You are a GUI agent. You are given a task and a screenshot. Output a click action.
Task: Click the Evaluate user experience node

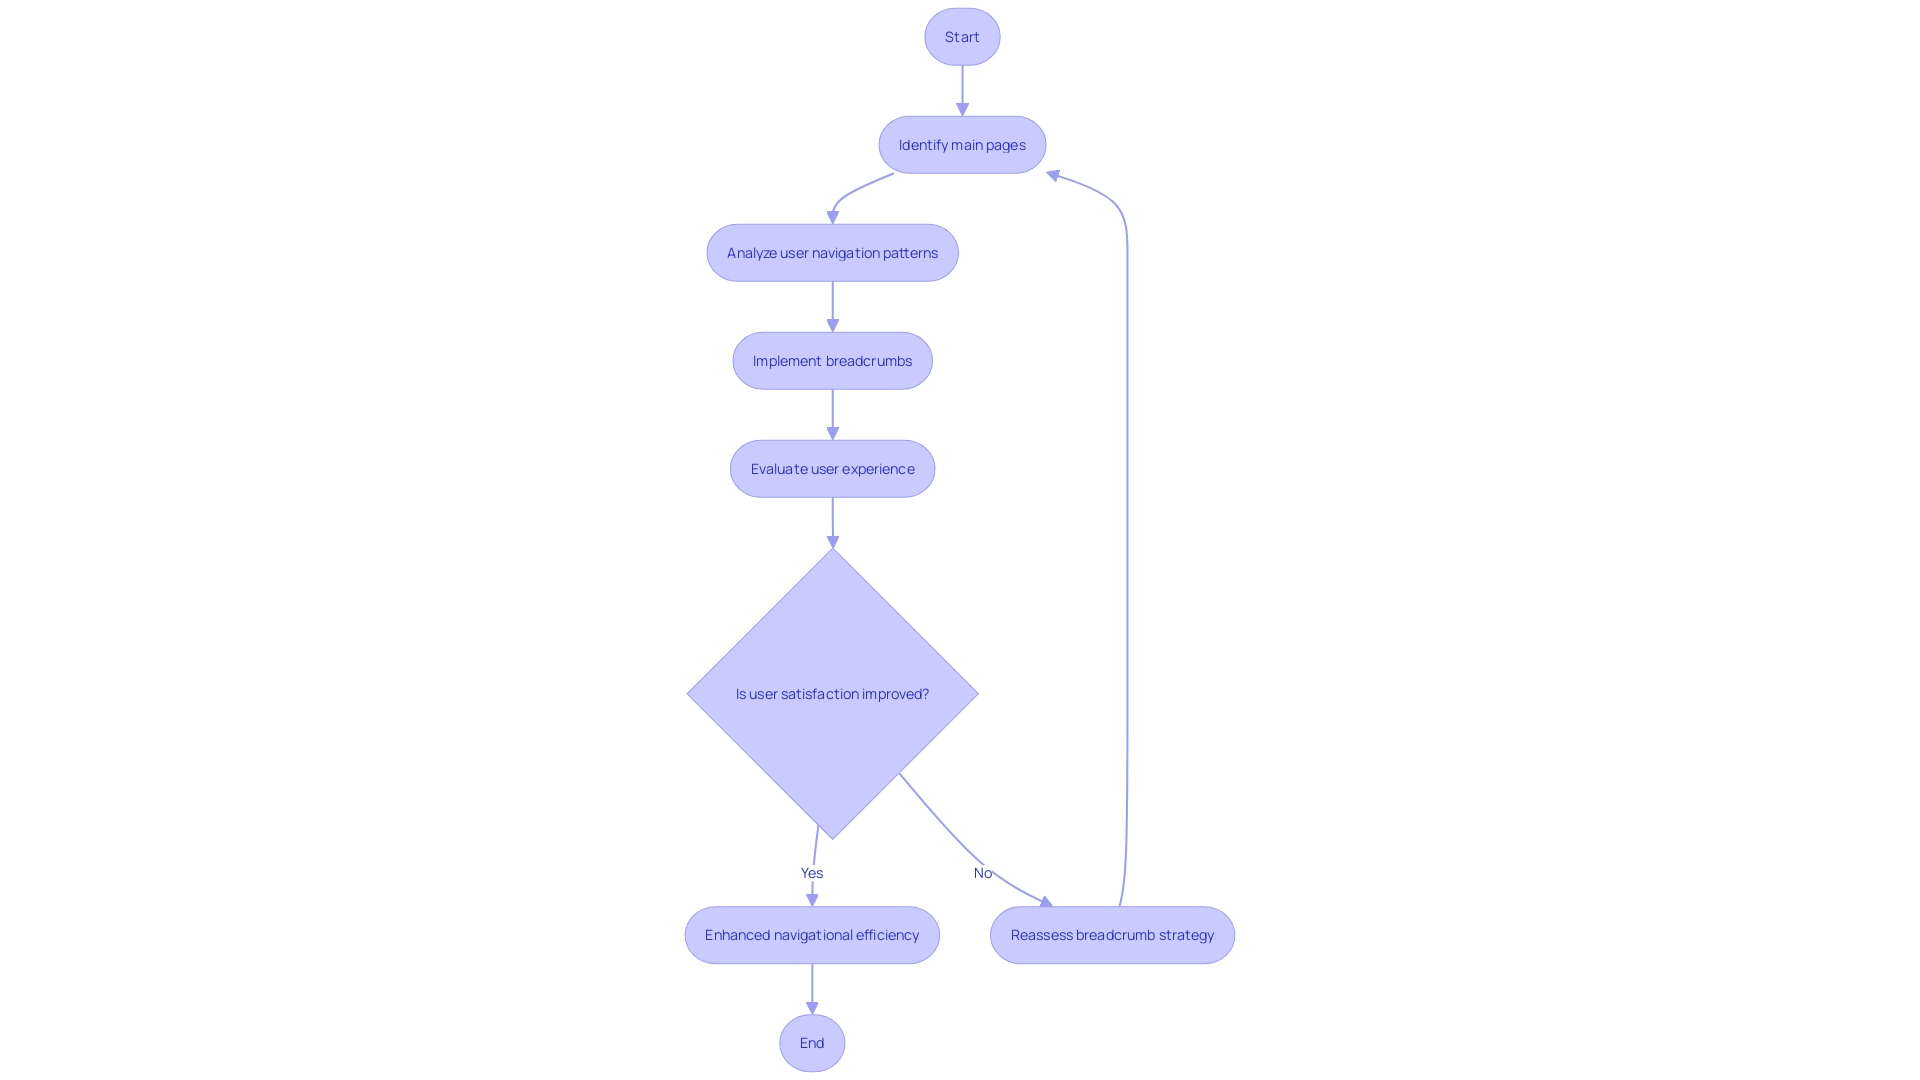(832, 468)
